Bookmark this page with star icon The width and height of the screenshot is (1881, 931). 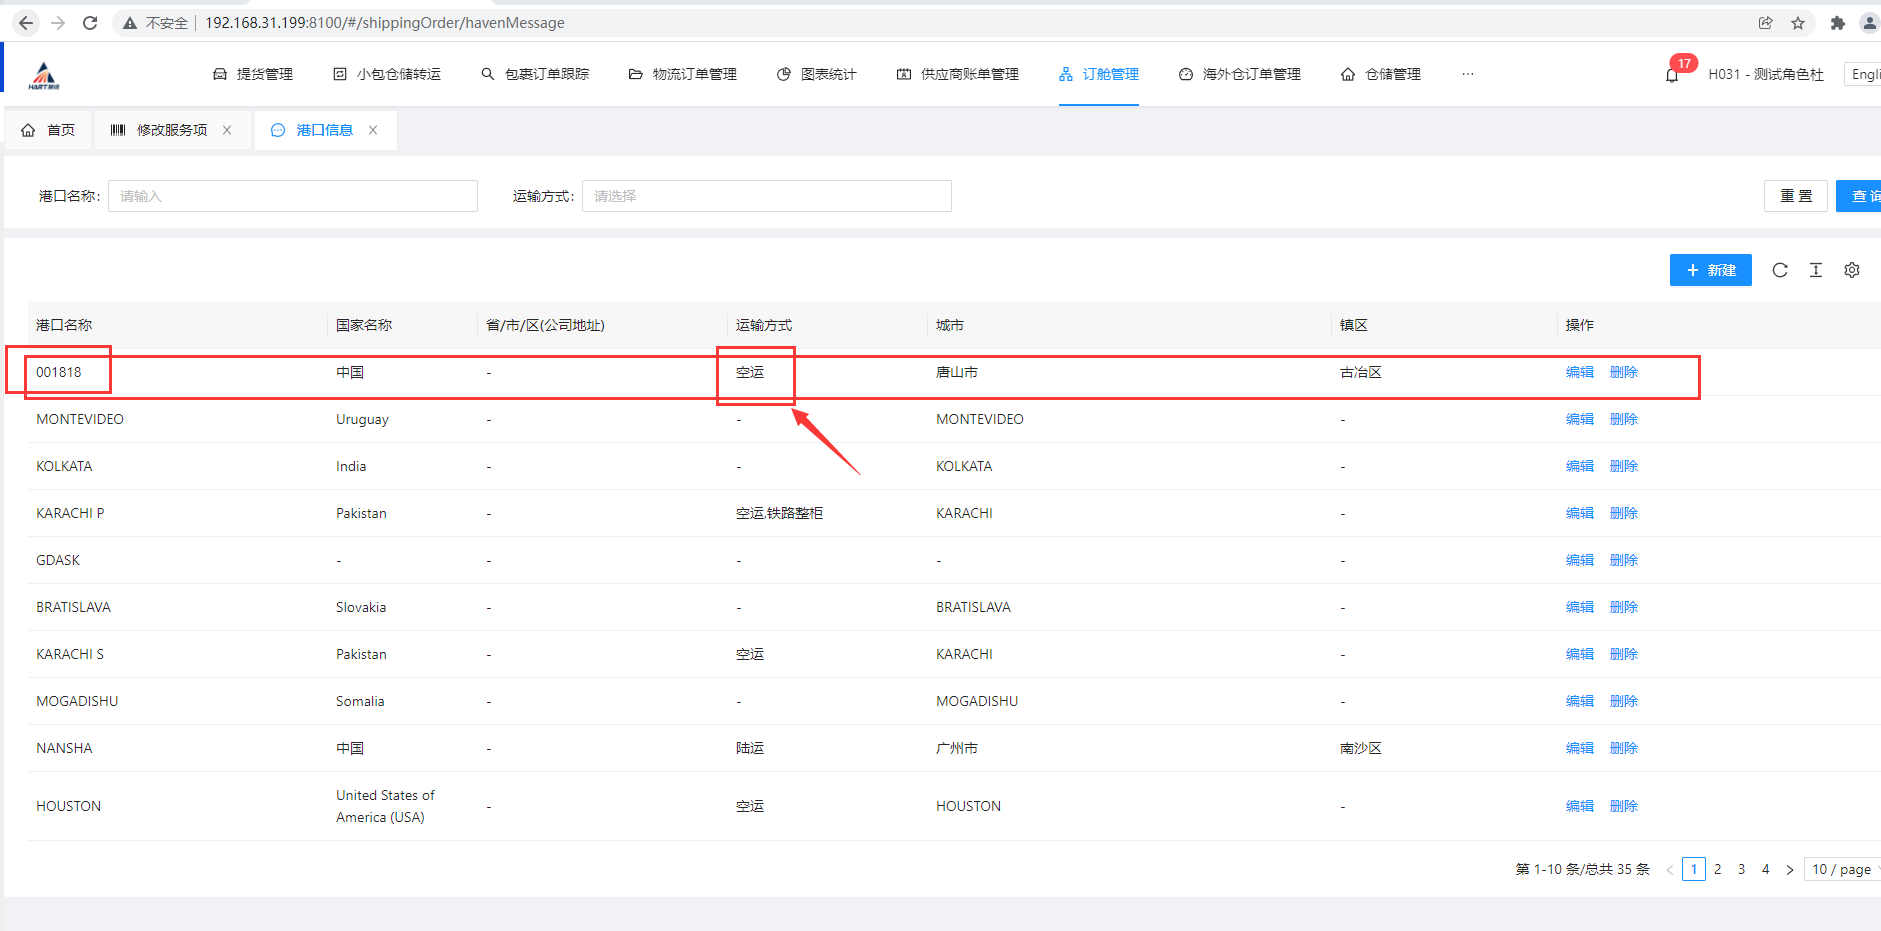[x=1798, y=23]
